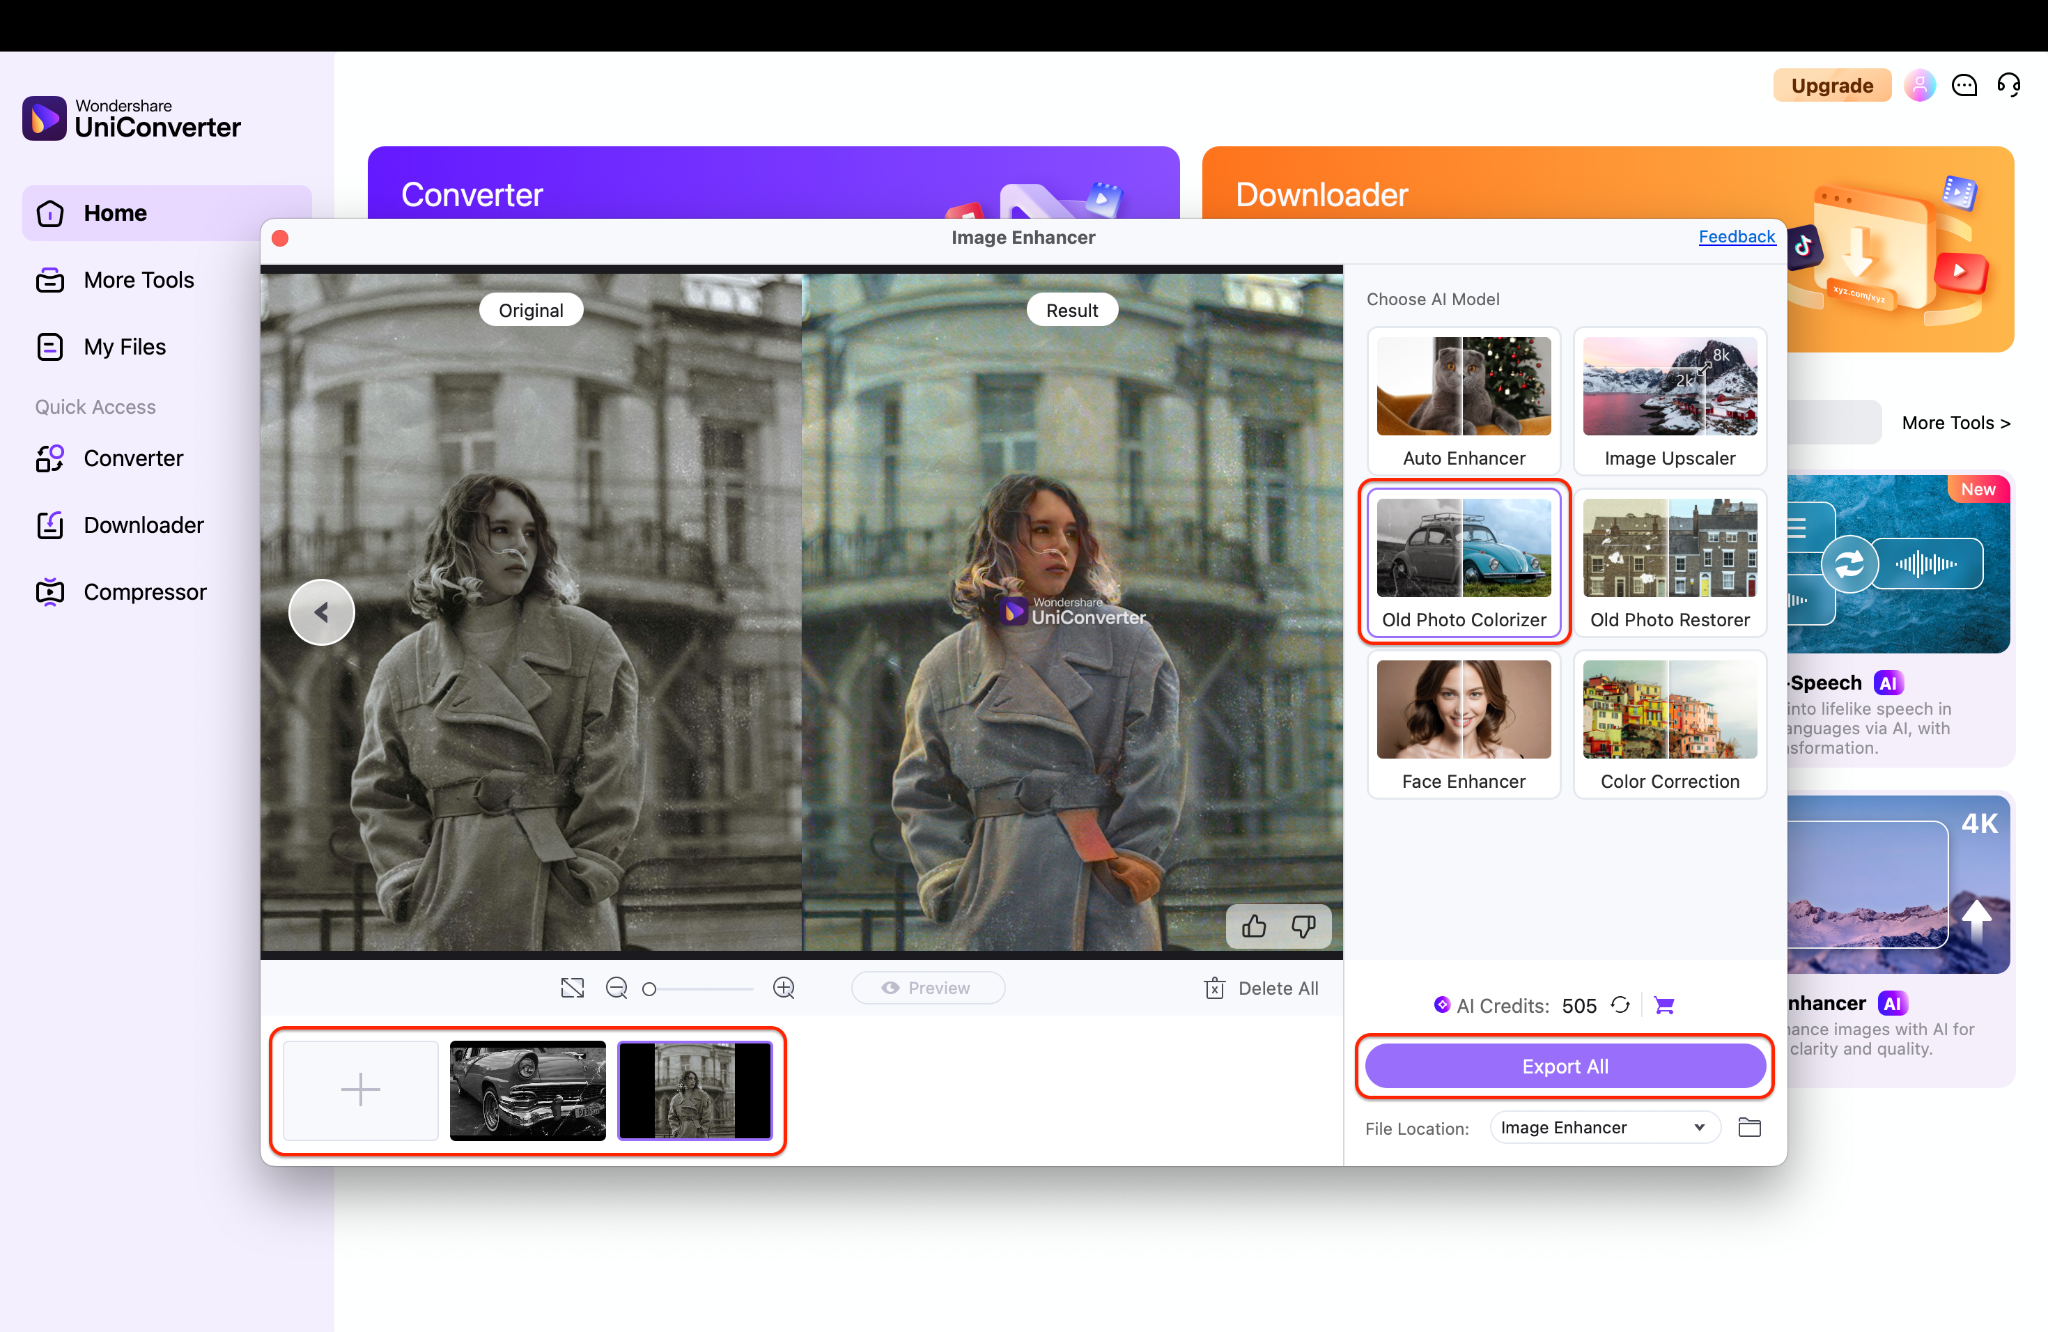This screenshot has width=2048, height=1332.
Task: Open the Home sidebar item
Action: (x=167, y=213)
